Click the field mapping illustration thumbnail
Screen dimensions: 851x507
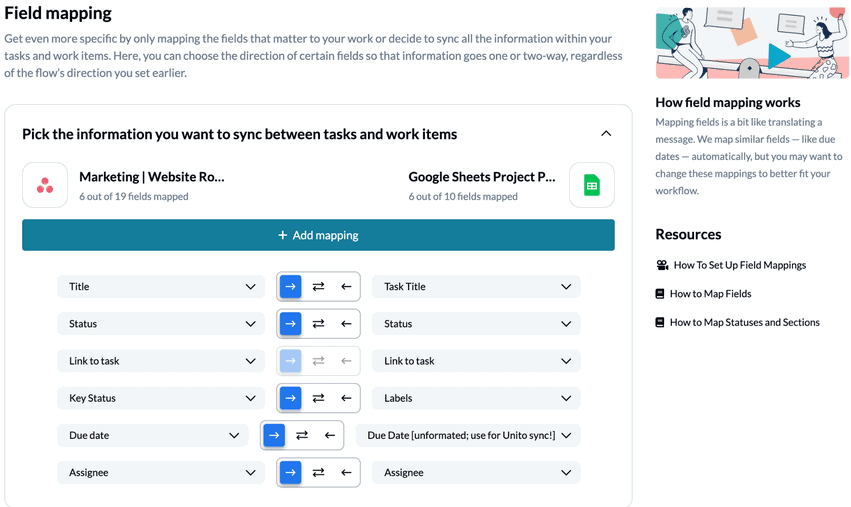(752, 44)
